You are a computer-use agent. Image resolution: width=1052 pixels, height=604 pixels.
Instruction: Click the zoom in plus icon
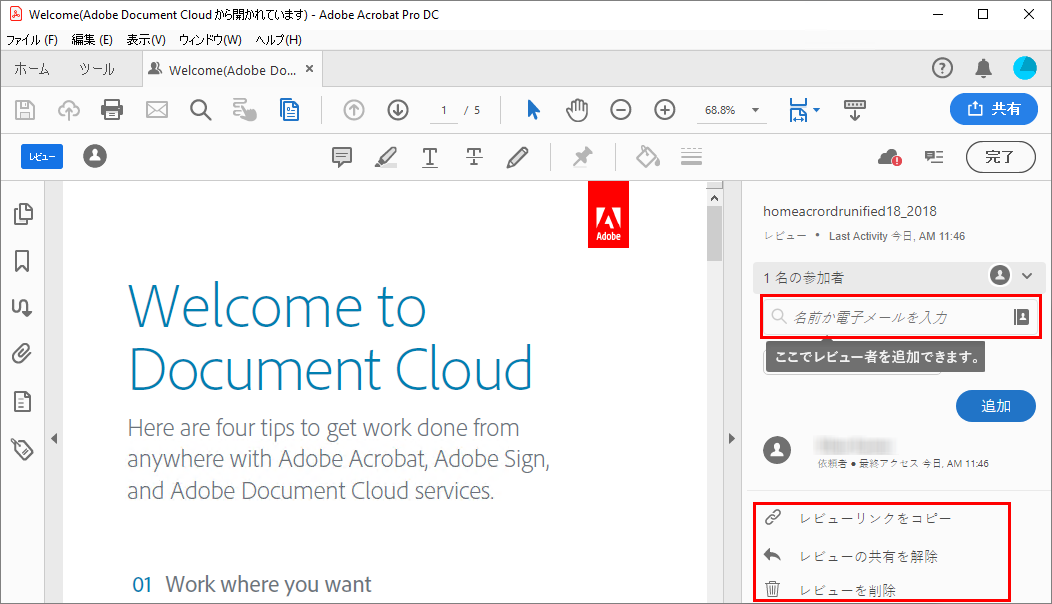pyautogui.click(x=665, y=110)
